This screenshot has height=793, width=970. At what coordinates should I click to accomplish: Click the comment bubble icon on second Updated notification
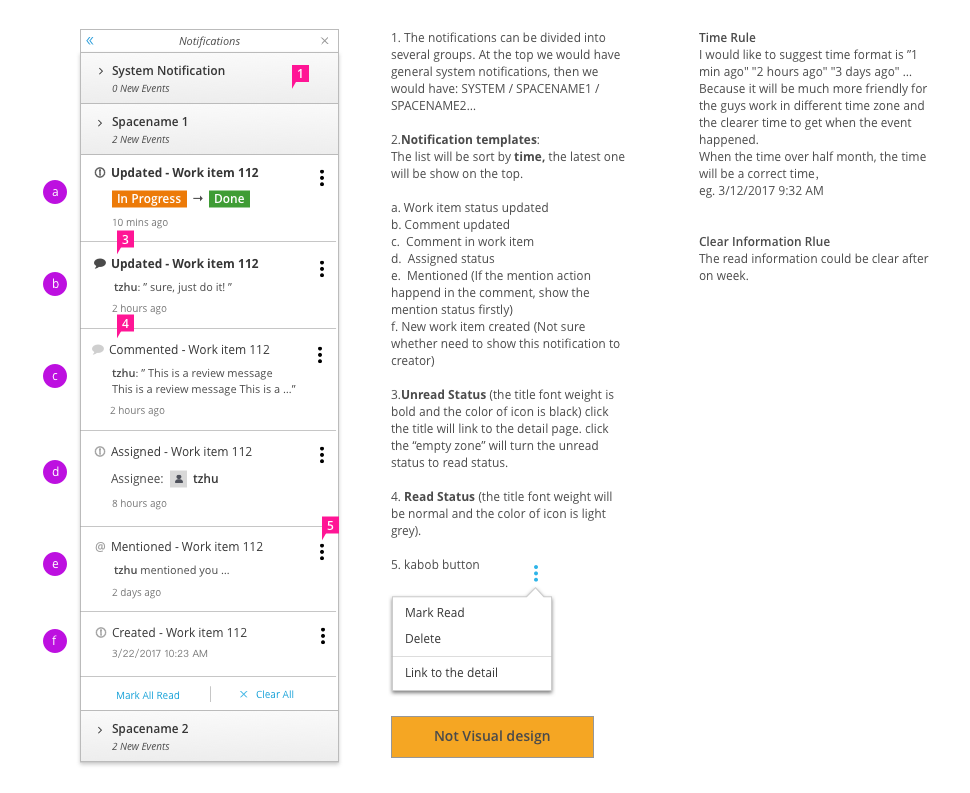[100, 263]
